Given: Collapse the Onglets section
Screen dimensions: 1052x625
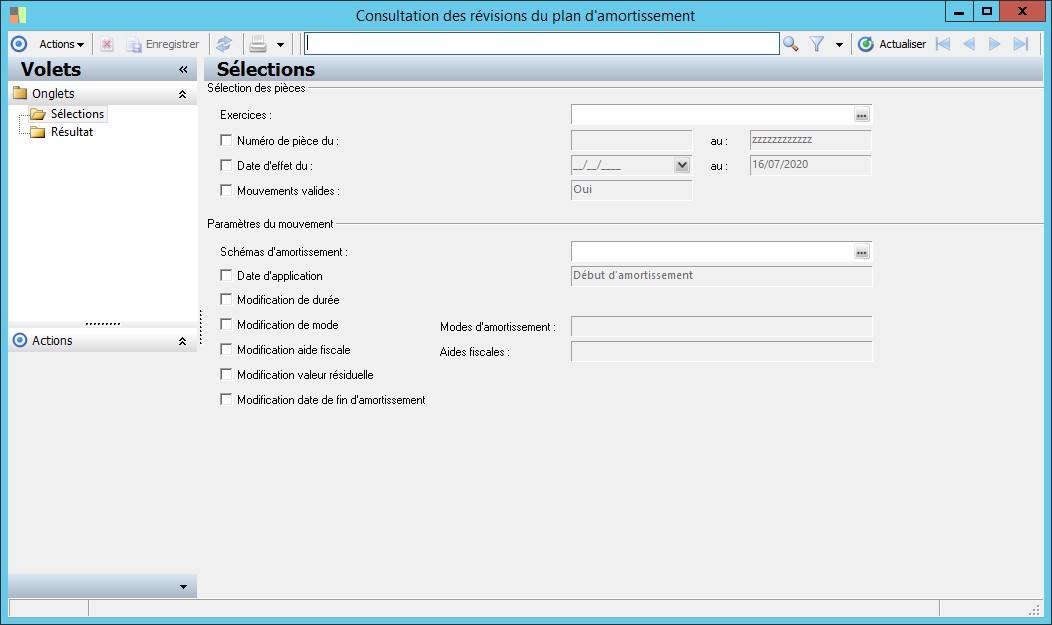Looking at the screenshot, I should 182,95.
